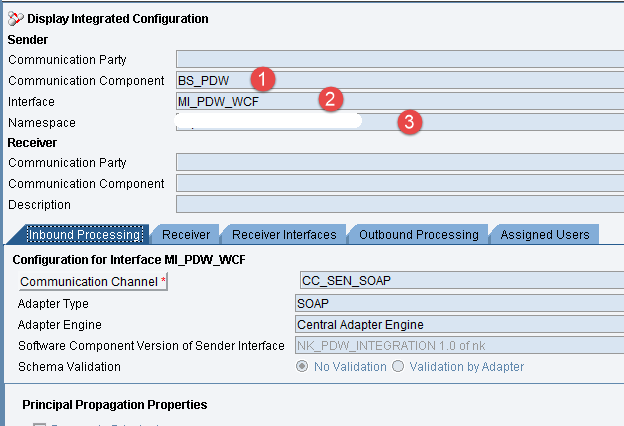Open the Outbound Processing tab
The height and width of the screenshot is (426, 624).
(419, 234)
